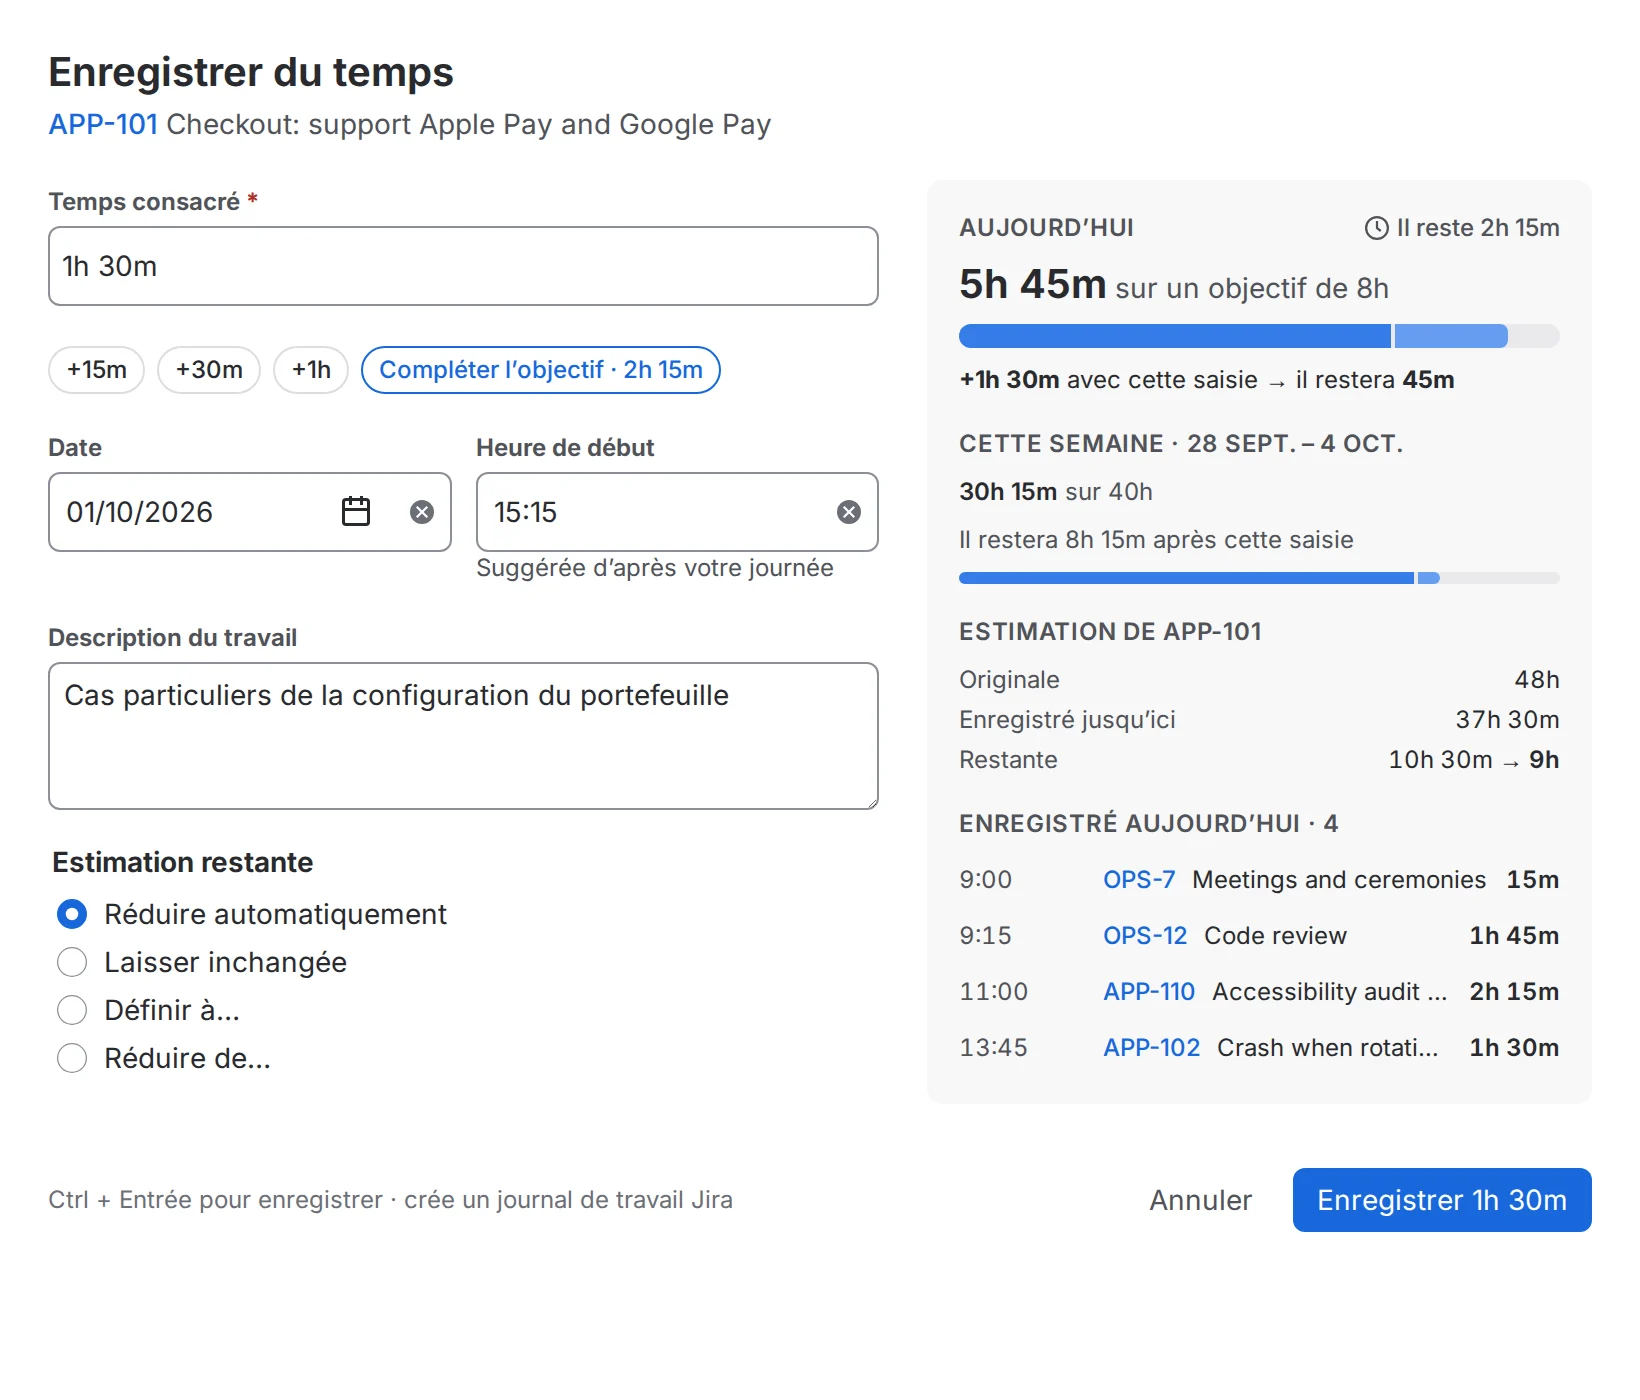The width and height of the screenshot is (1640, 1400).
Task: Open the APP-110 issue link
Action: point(1149,992)
